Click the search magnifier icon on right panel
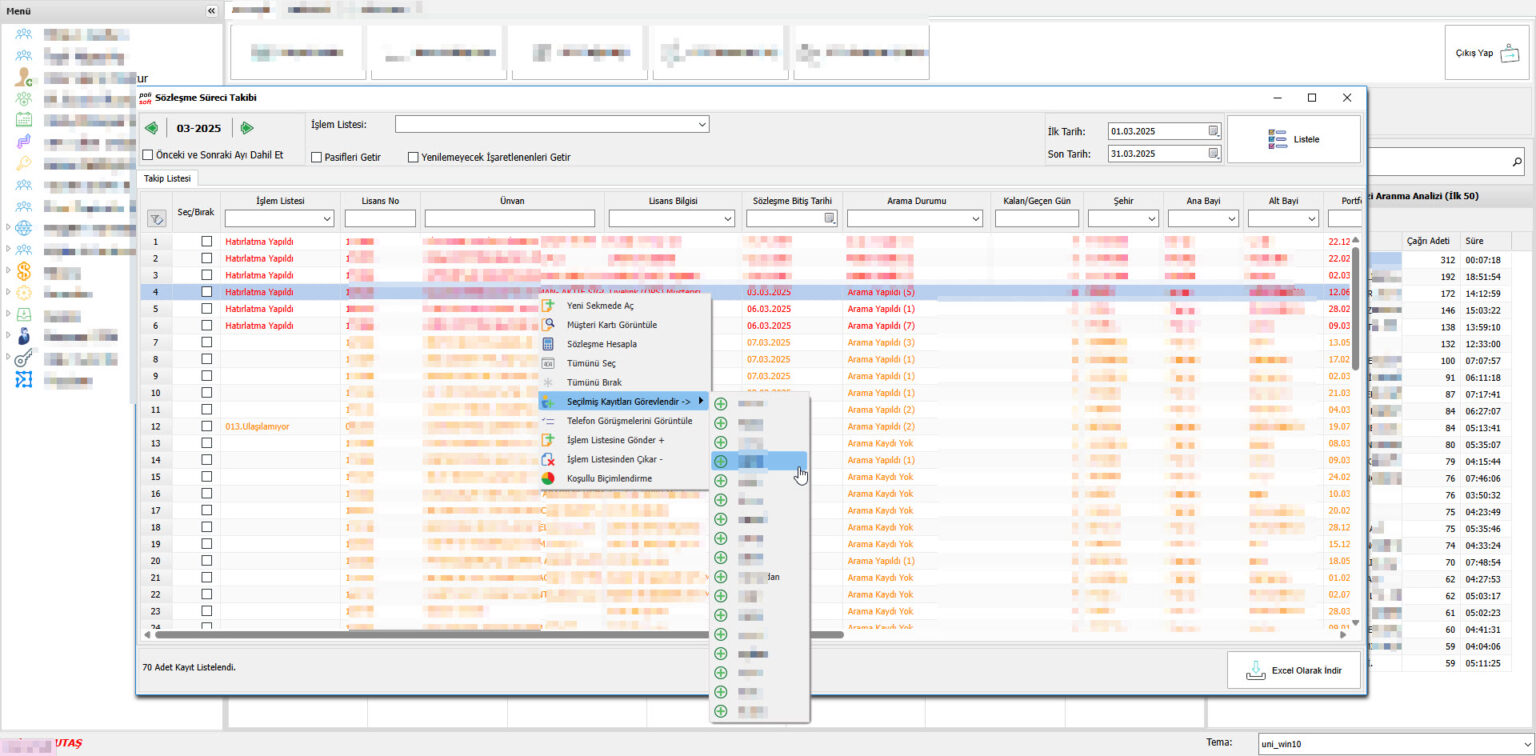The image size is (1536, 756). tap(1517, 161)
